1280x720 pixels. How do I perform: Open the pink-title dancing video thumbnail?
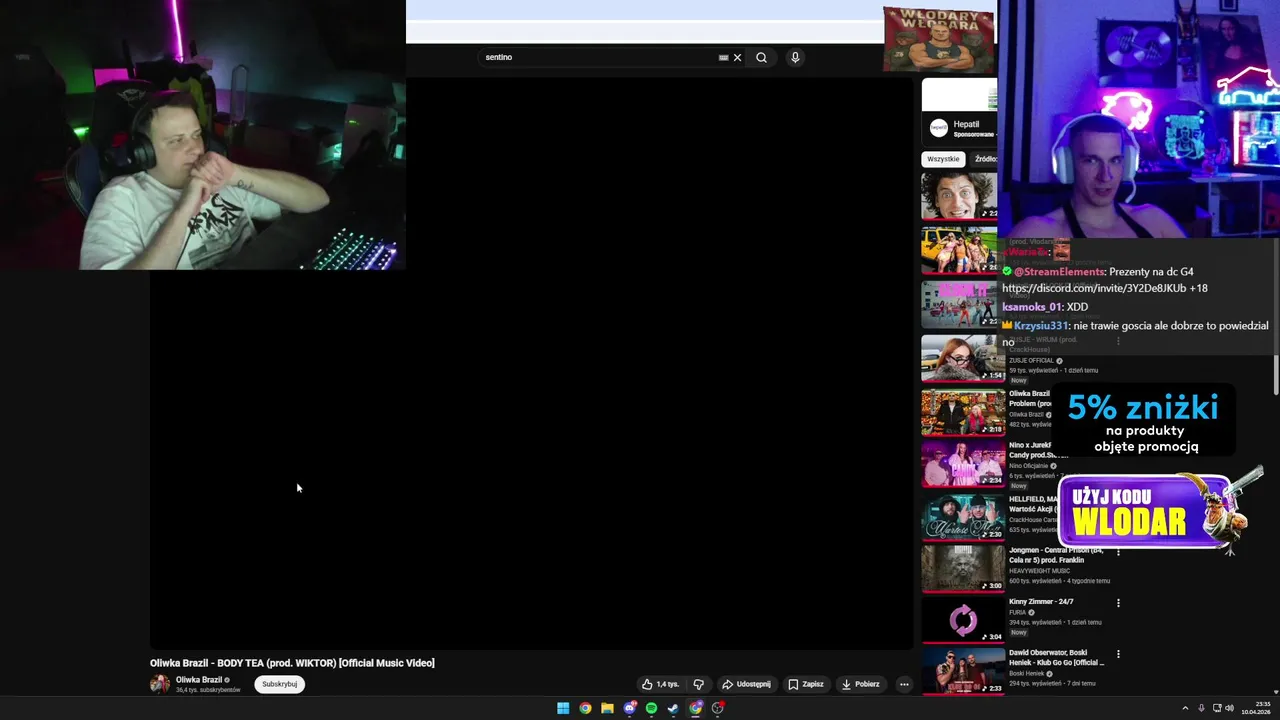[959, 304]
